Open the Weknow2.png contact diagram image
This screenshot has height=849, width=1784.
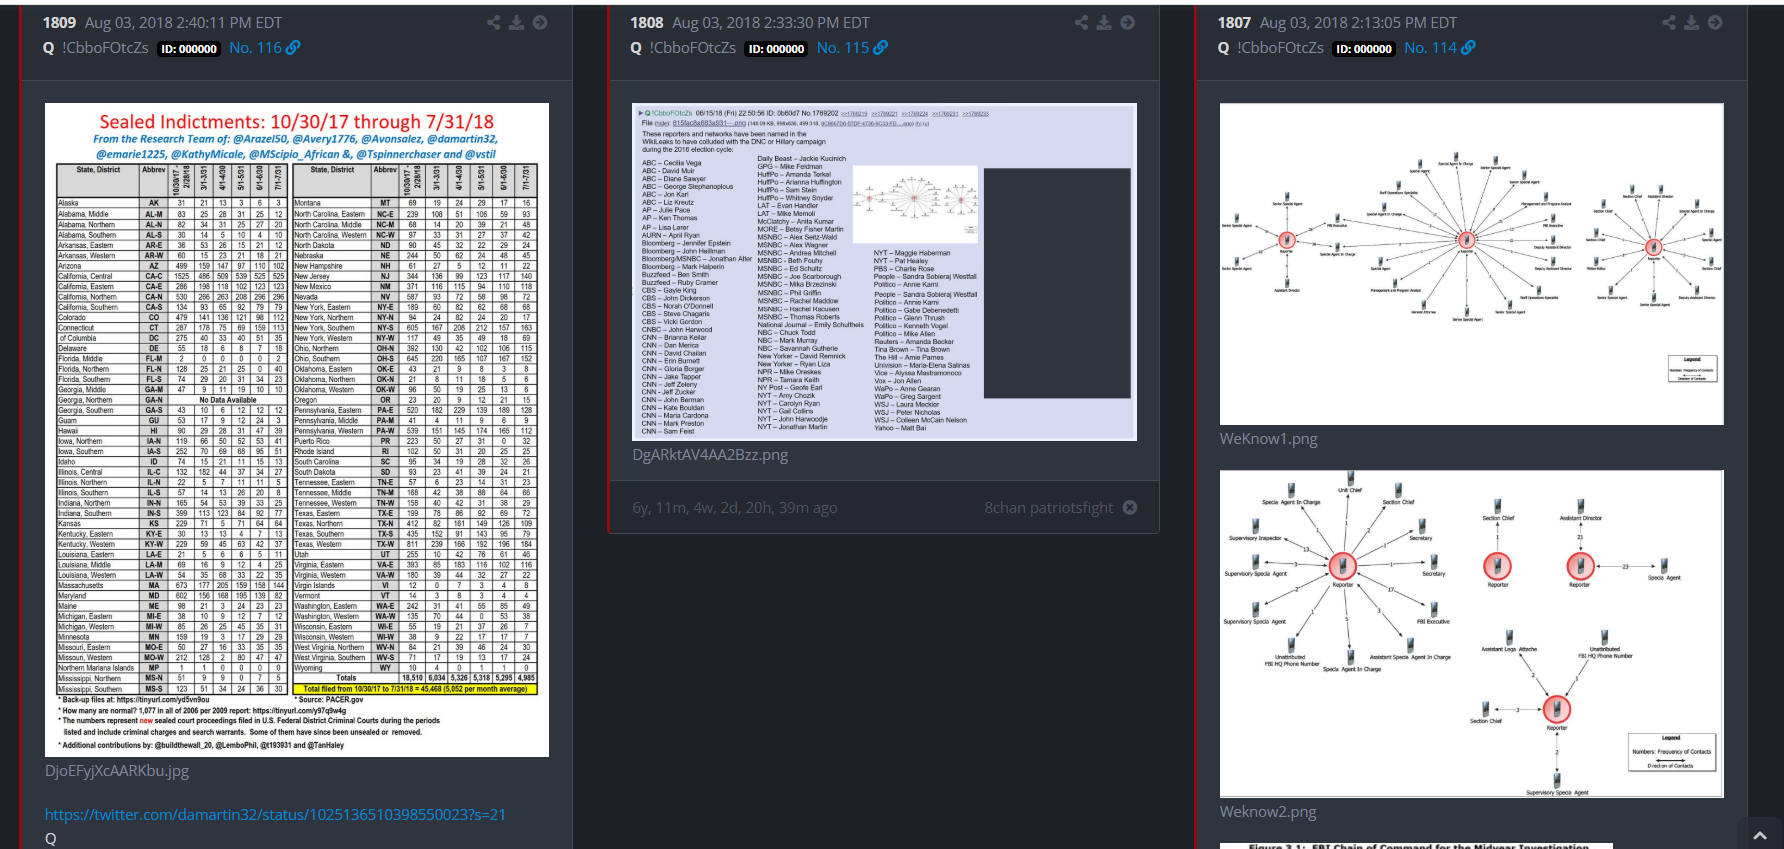1471,634
